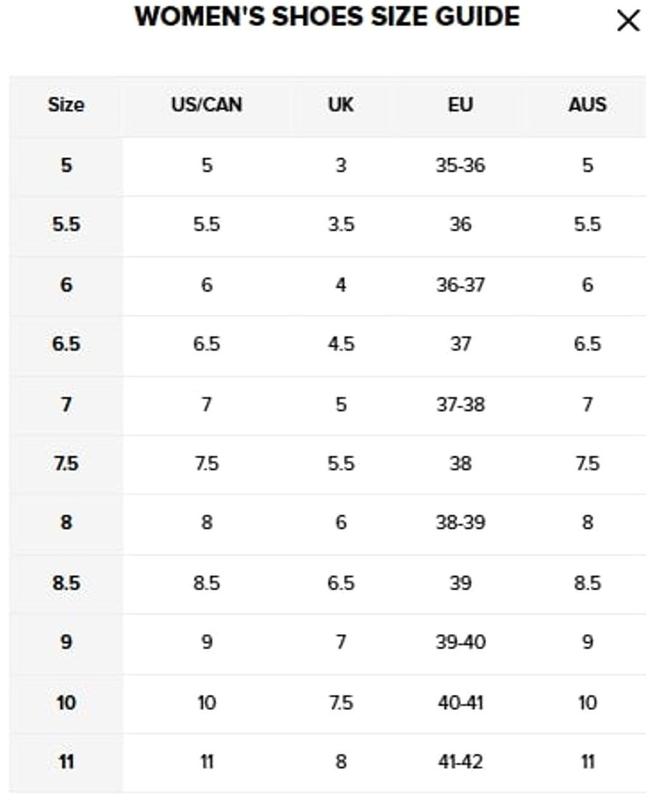Click the AUS column header

(x=587, y=105)
